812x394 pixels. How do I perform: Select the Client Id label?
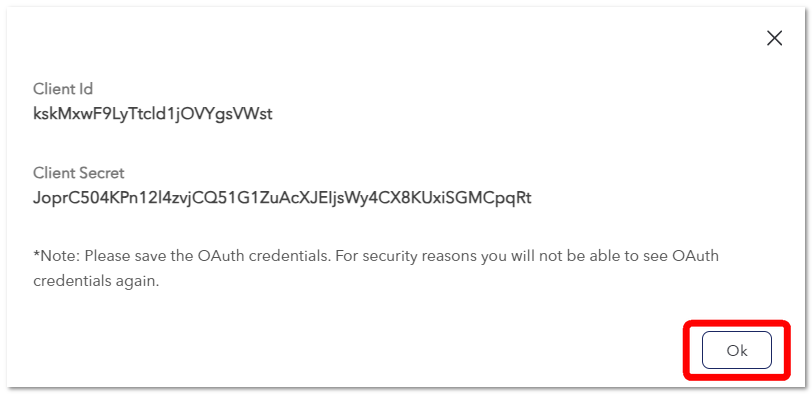click(63, 89)
